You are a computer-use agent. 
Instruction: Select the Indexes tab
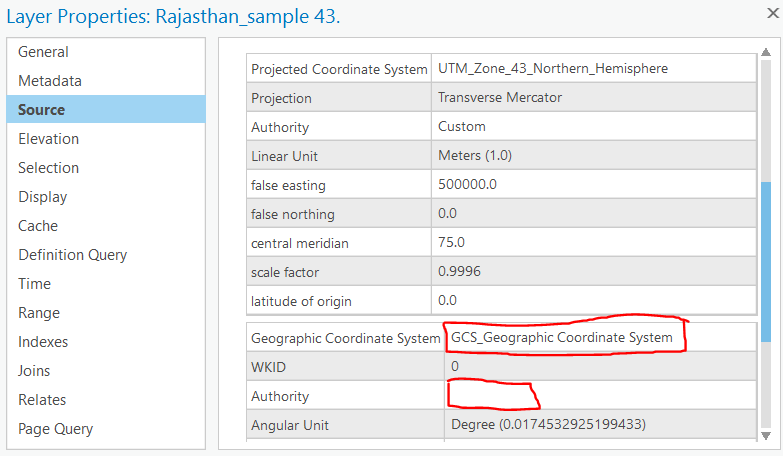click(x=43, y=342)
